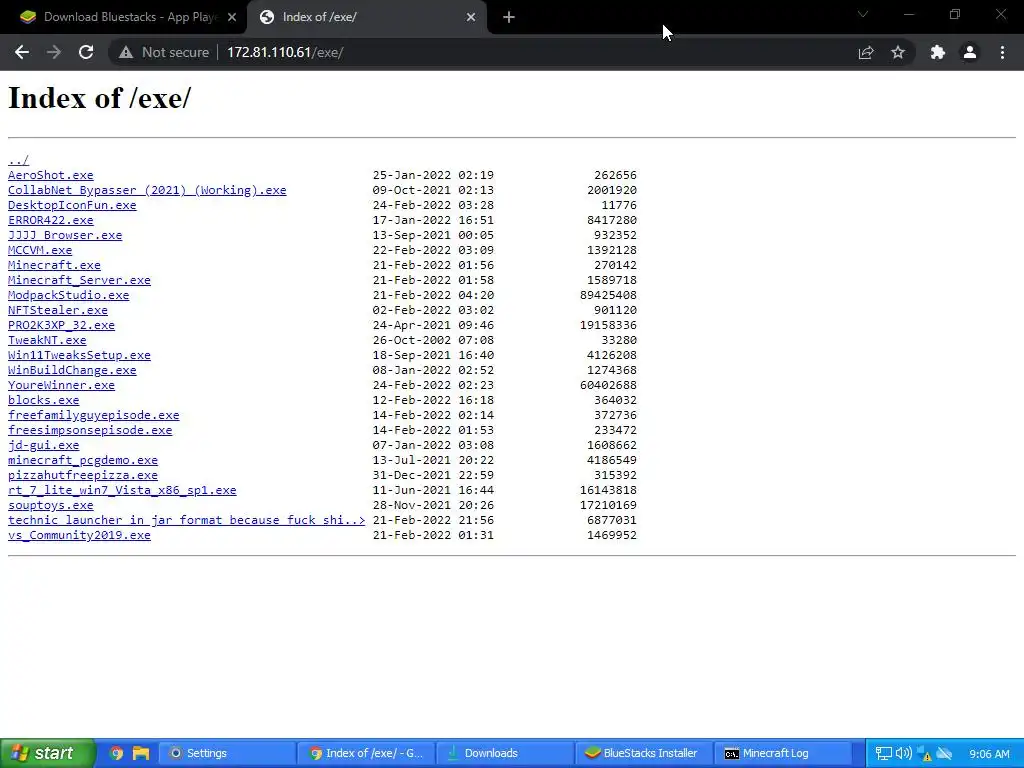Screen dimensions: 1024x768
Task: Open the MCCVM.exe link
Action: coord(40,250)
